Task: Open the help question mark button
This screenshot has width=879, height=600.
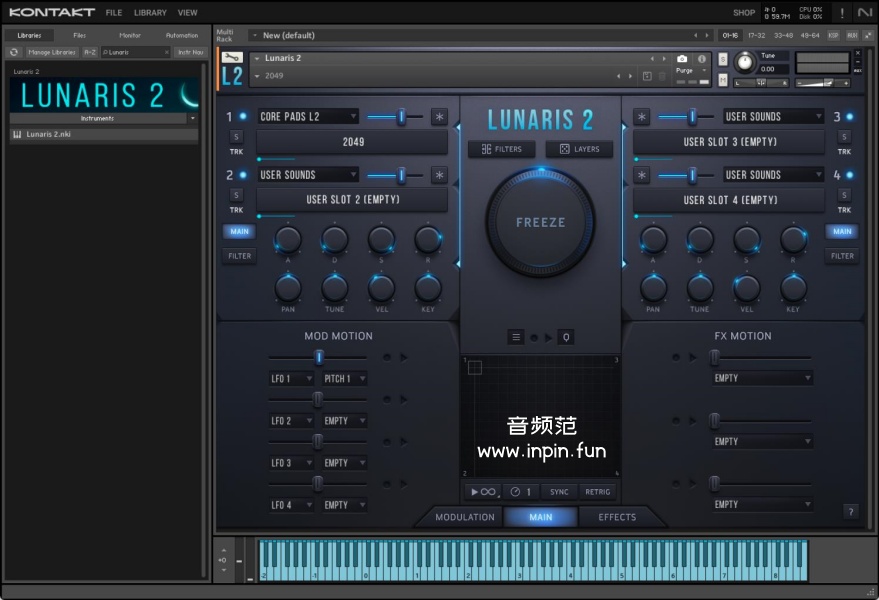Action: (x=851, y=512)
